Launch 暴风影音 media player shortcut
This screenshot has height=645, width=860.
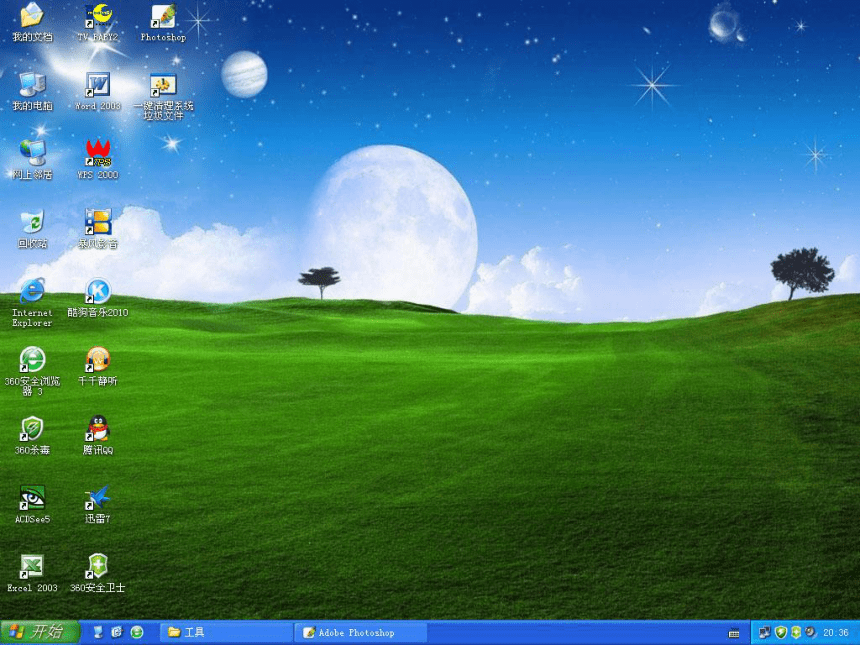98,229
